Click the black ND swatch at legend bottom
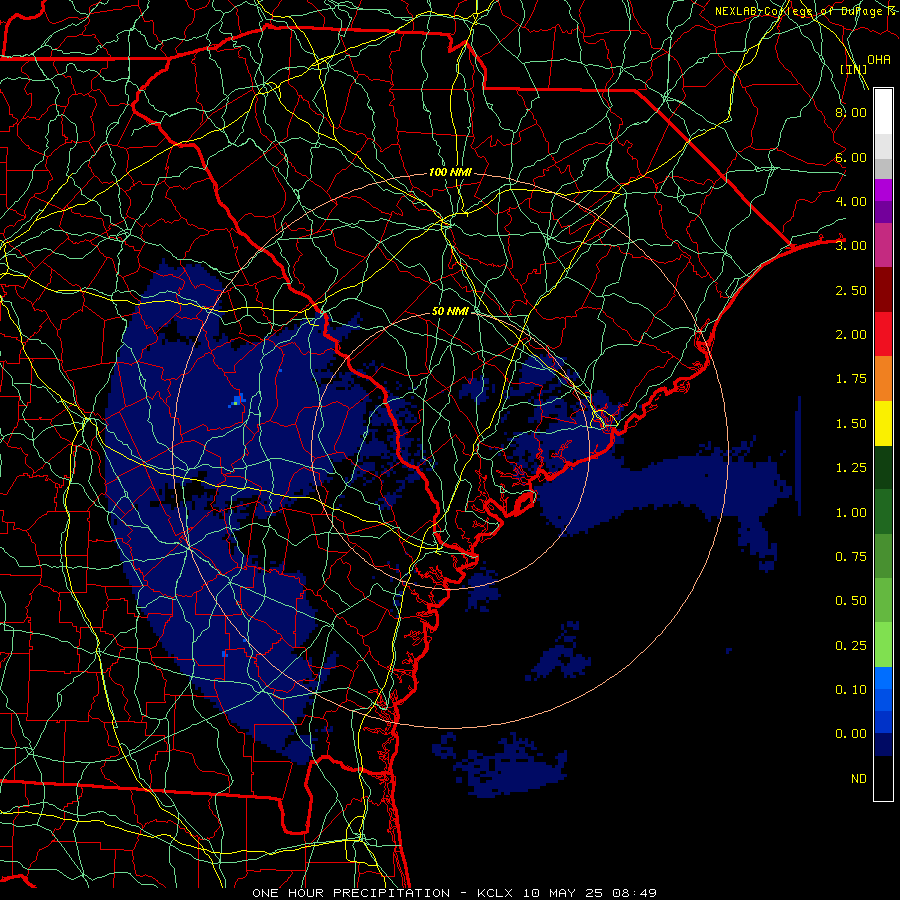The height and width of the screenshot is (900, 900). coord(883,778)
